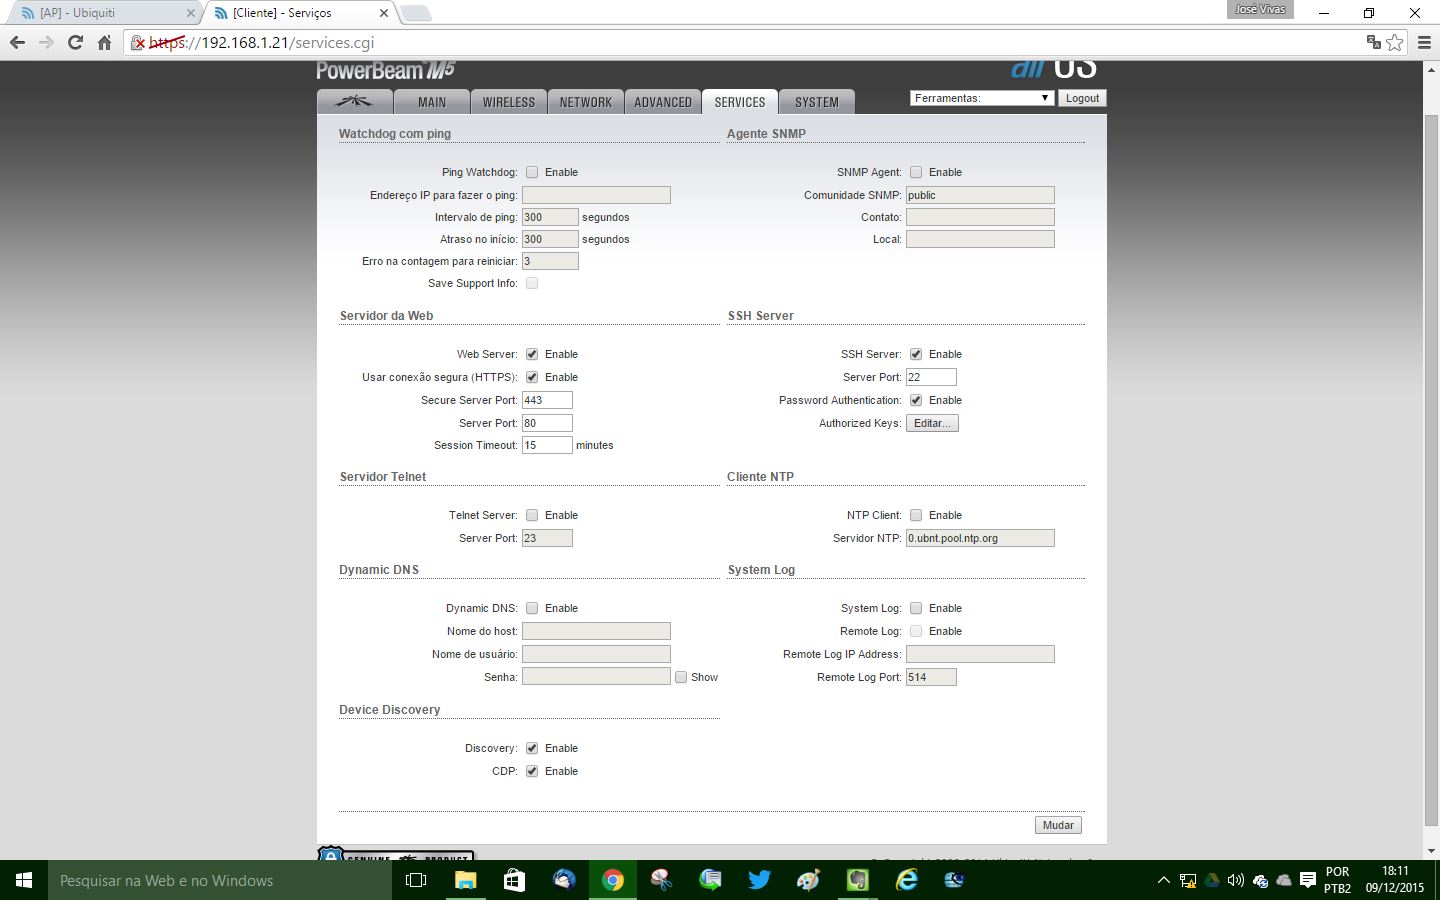Open Evernote from the taskbar
This screenshot has height=900, width=1440.
coord(857,880)
